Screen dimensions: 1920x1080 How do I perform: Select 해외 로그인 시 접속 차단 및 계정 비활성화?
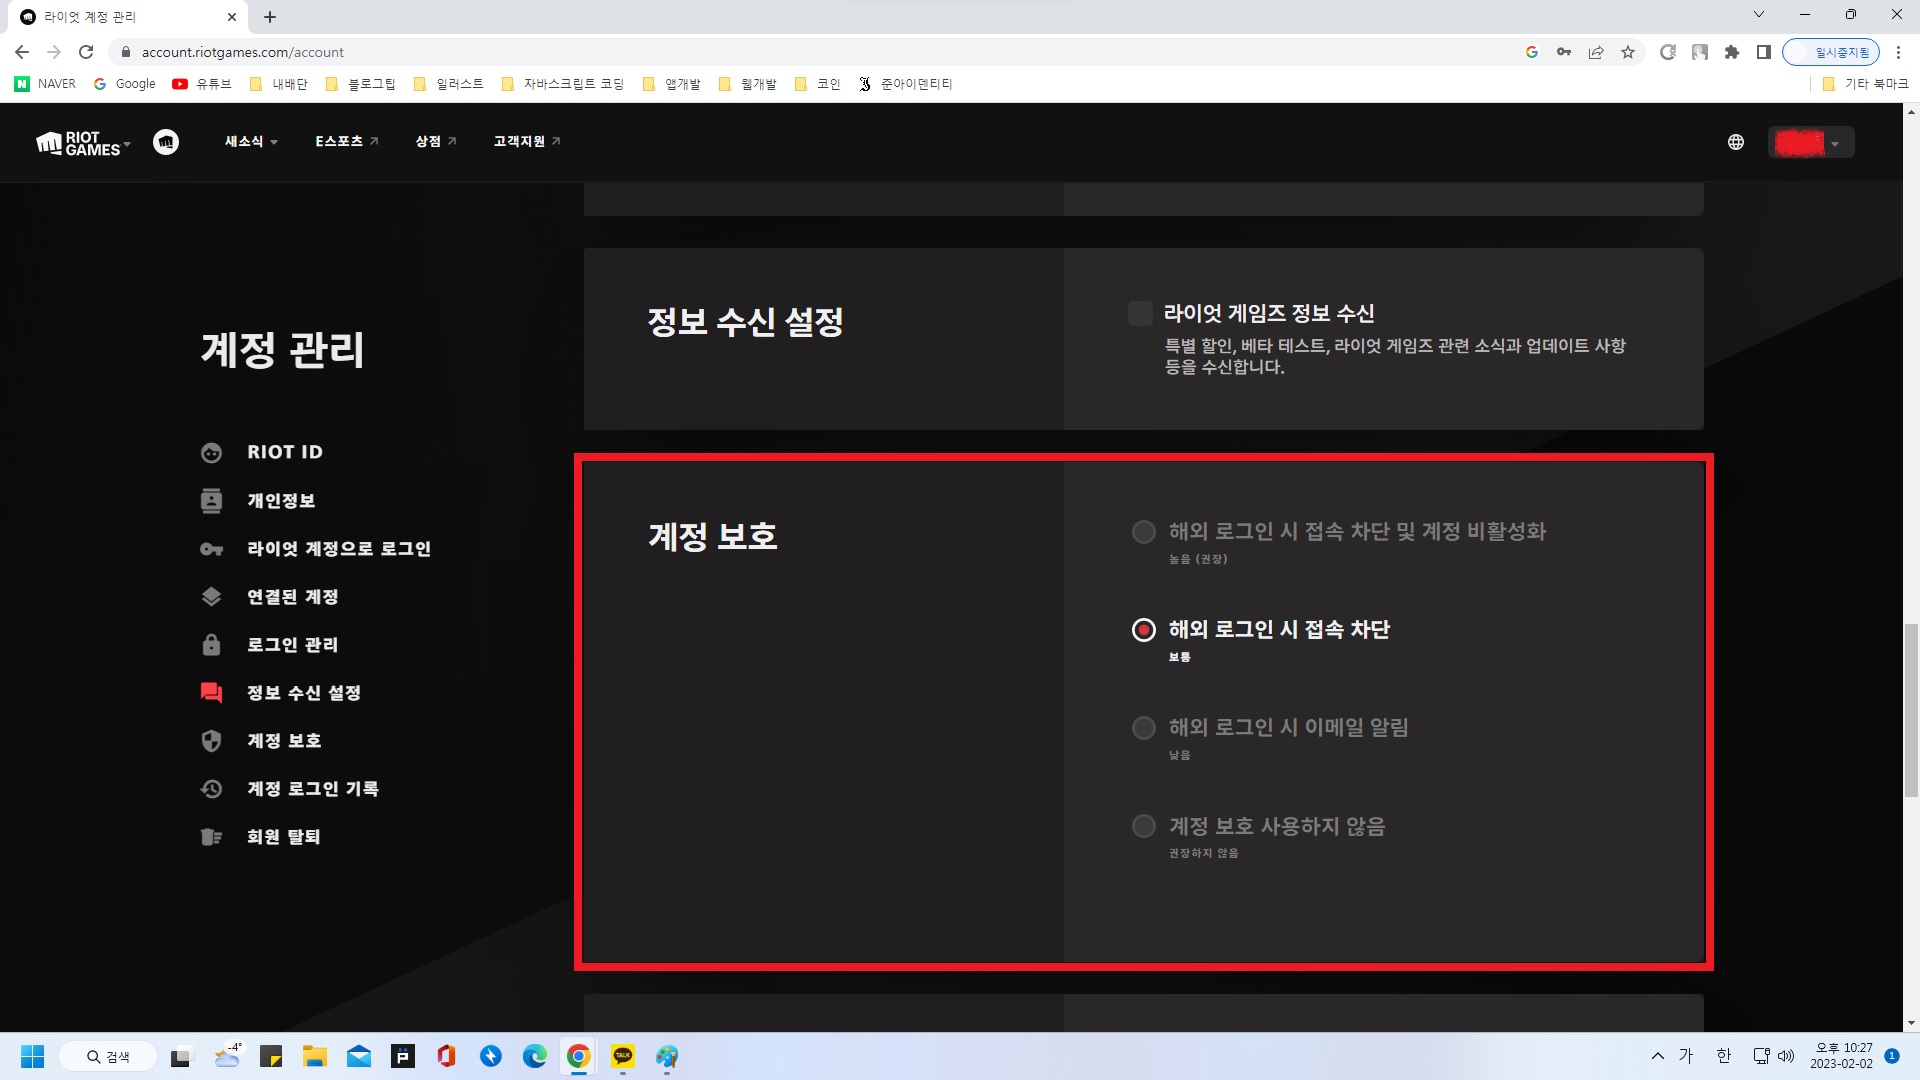click(1143, 532)
